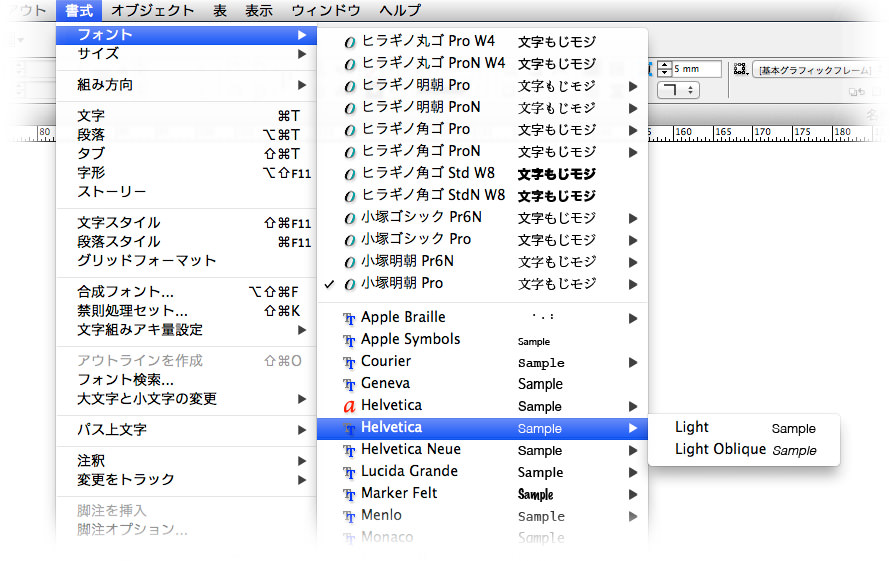
Task: Click object style icon left of 基本グラフィックフレーム
Action: pyautogui.click(x=741, y=69)
